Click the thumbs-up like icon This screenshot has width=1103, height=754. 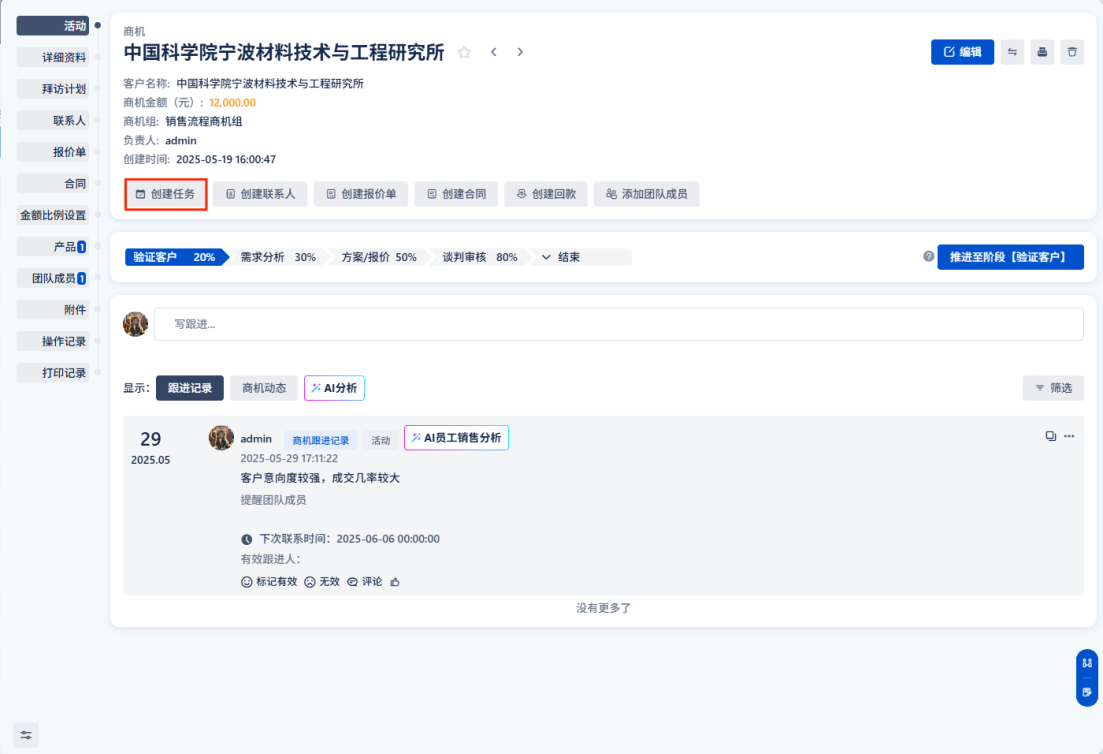pos(395,582)
